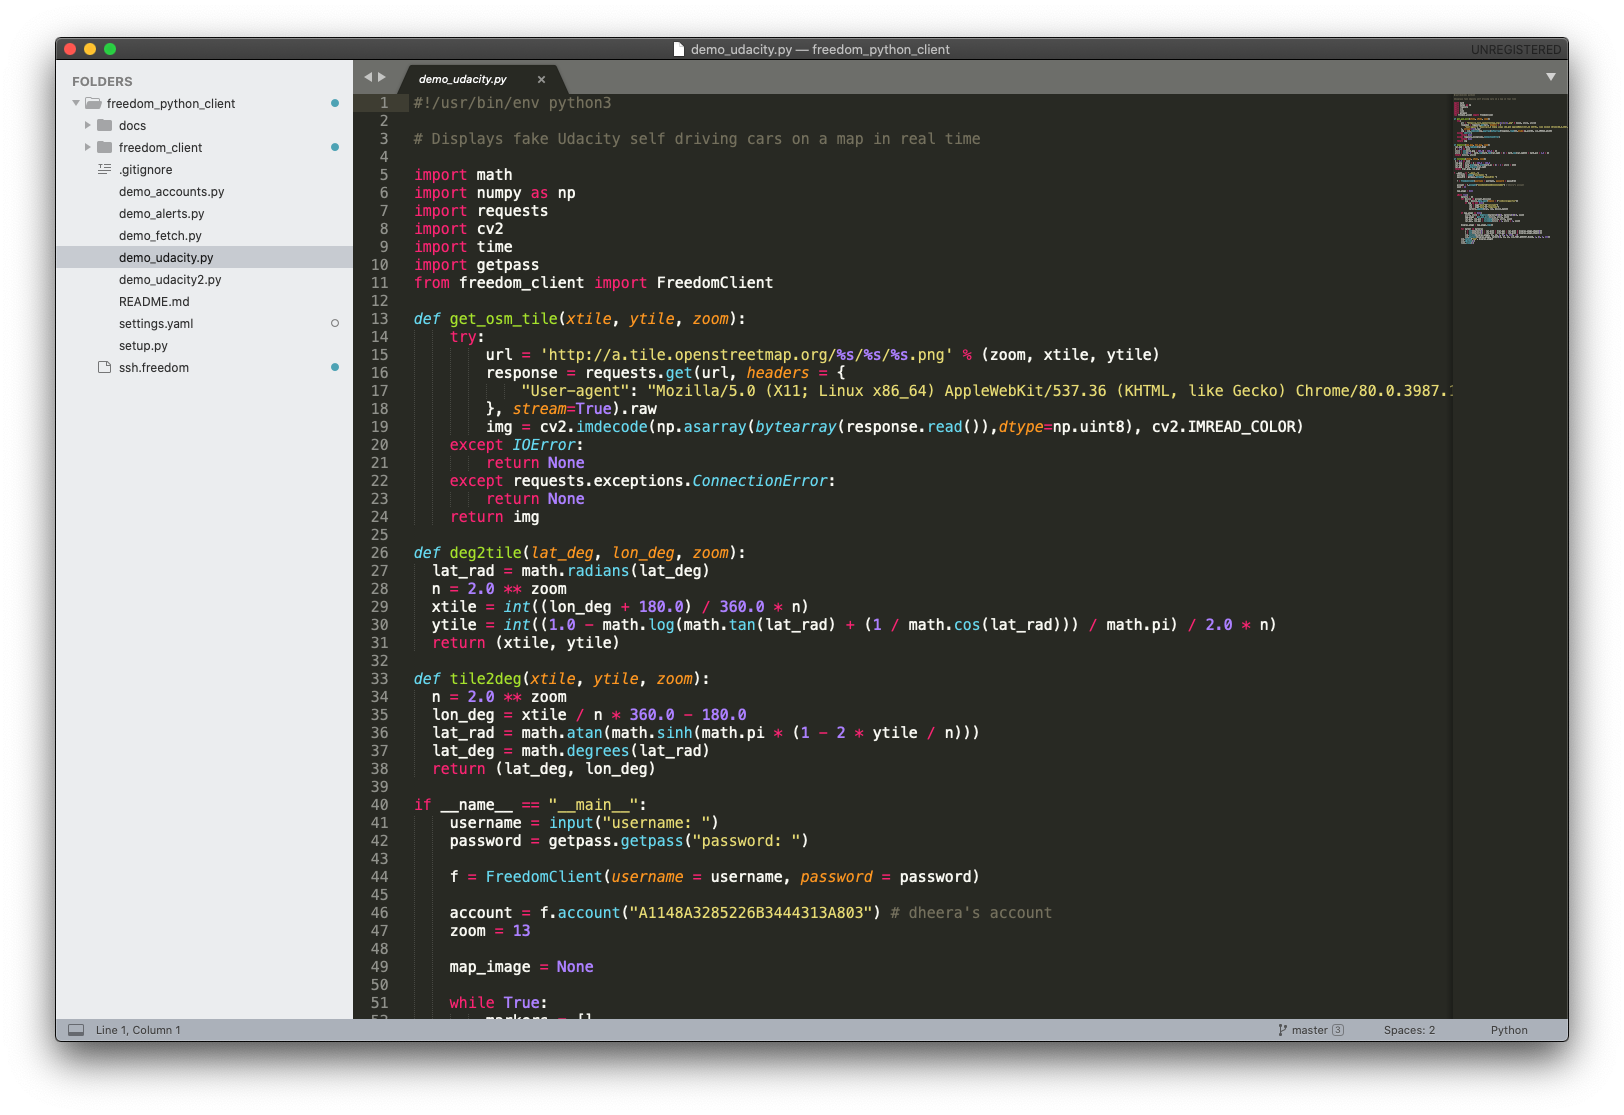
Task: Open settings.yaml from the sidebar
Action: (156, 324)
